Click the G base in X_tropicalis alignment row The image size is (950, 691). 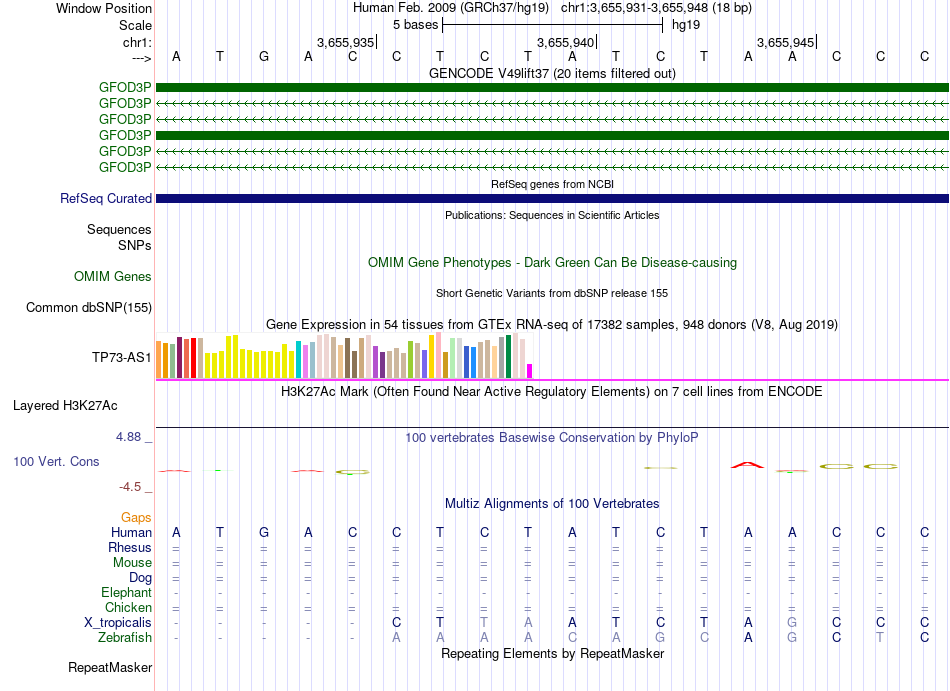792,623
